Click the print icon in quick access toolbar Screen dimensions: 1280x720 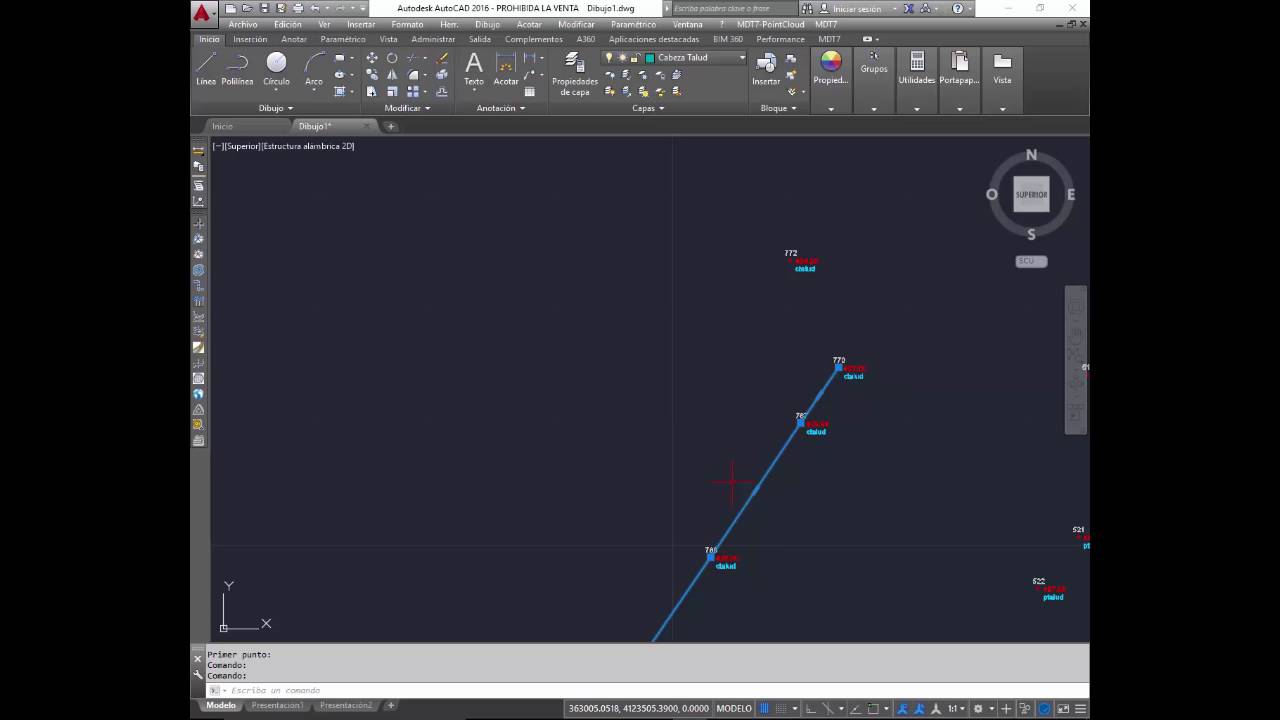(x=298, y=8)
